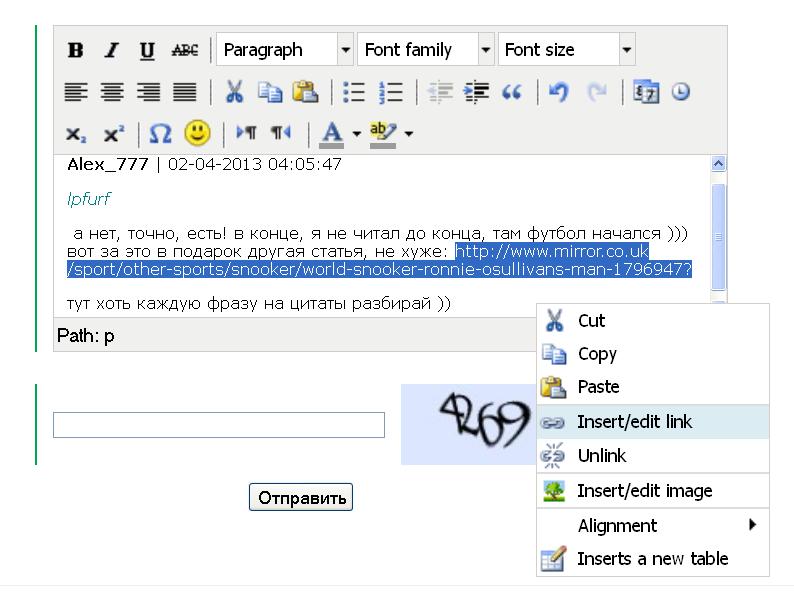Screen dimensions: 794x603
Task: Select Insert/edit image menu entry
Action: [x=653, y=491]
